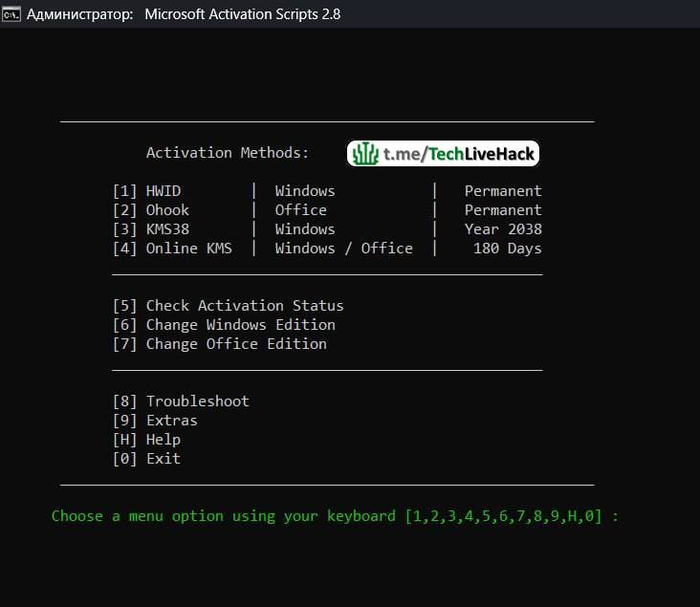700x607 pixels.
Task: Click the Permanent text in the HWID row
Action: pyautogui.click(x=503, y=191)
